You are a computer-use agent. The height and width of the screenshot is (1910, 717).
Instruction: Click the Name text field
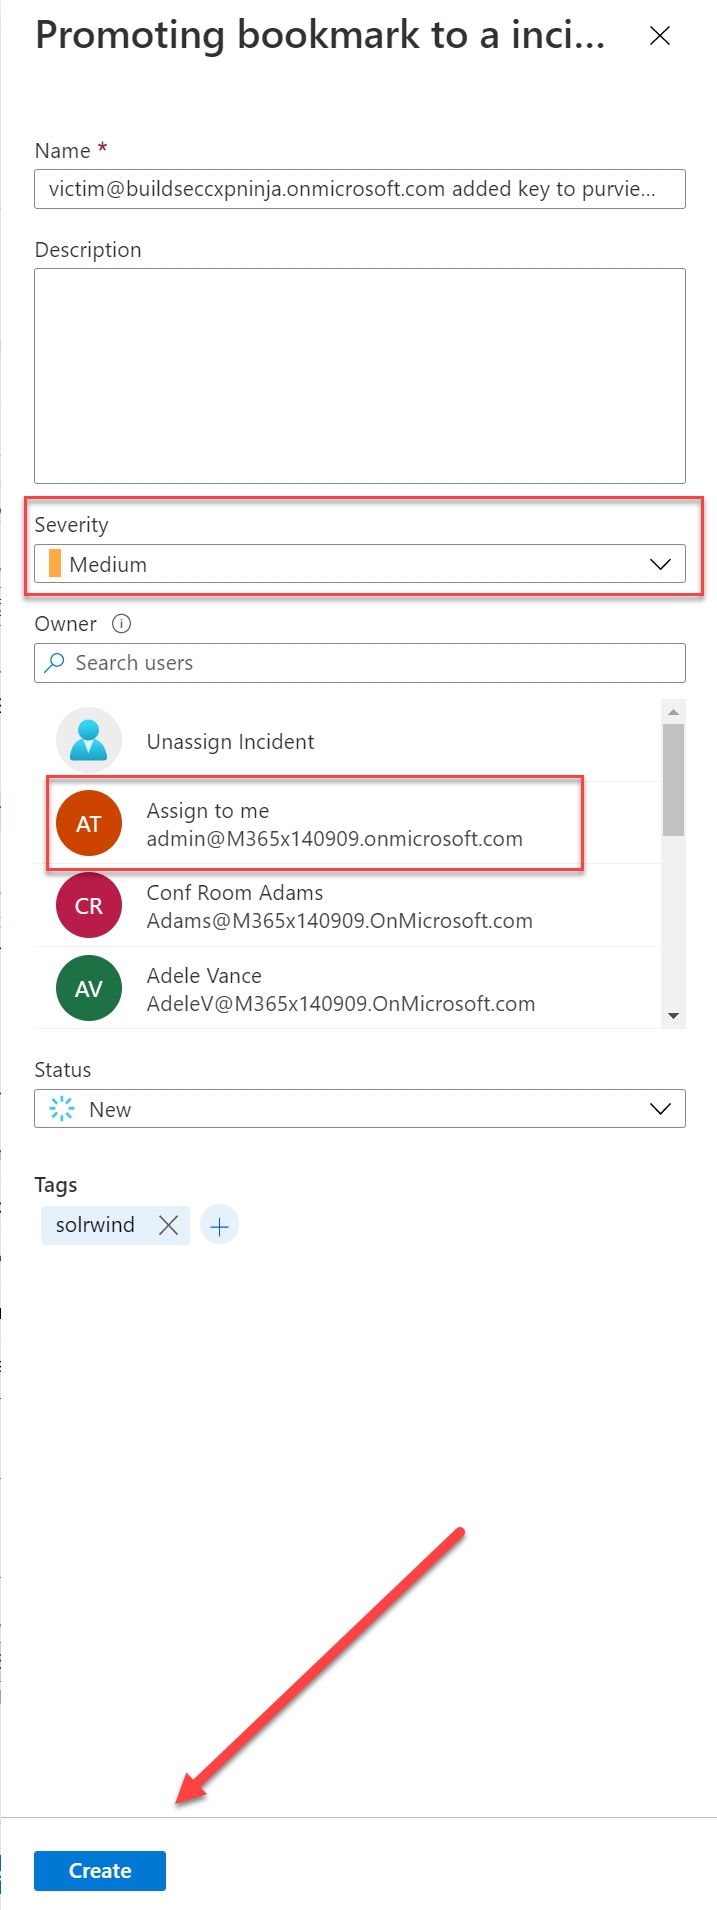pos(359,189)
